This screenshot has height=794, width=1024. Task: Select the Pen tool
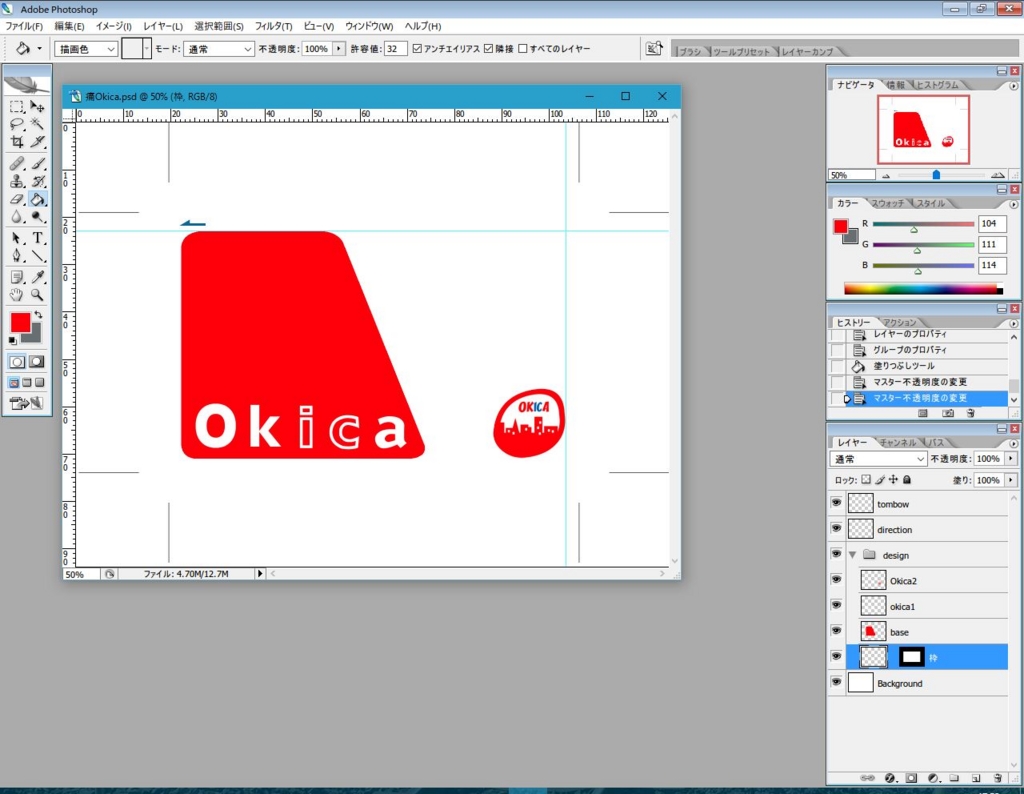[17, 256]
